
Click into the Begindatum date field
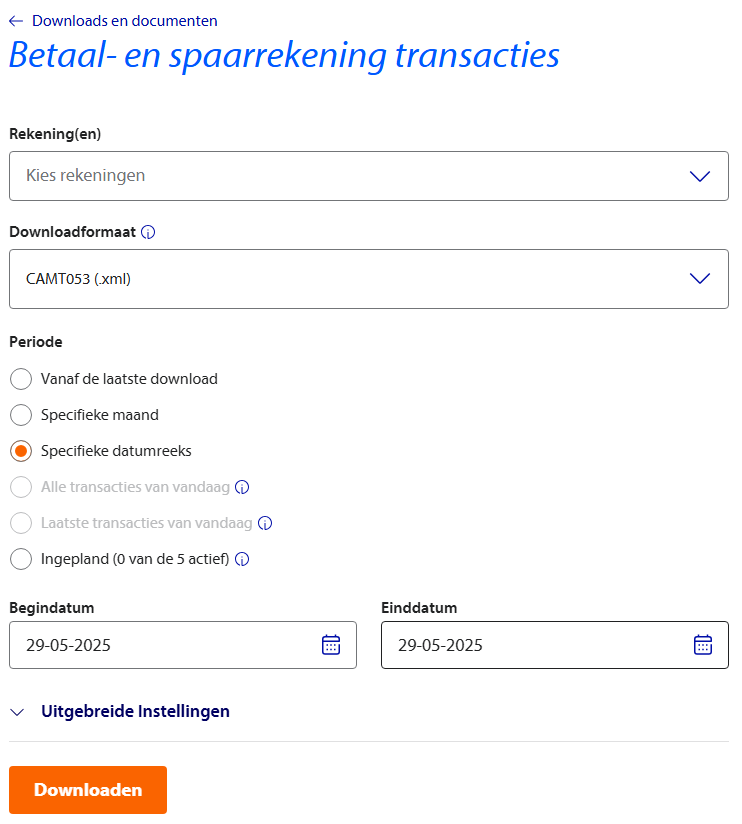click(x=160, y=645)
